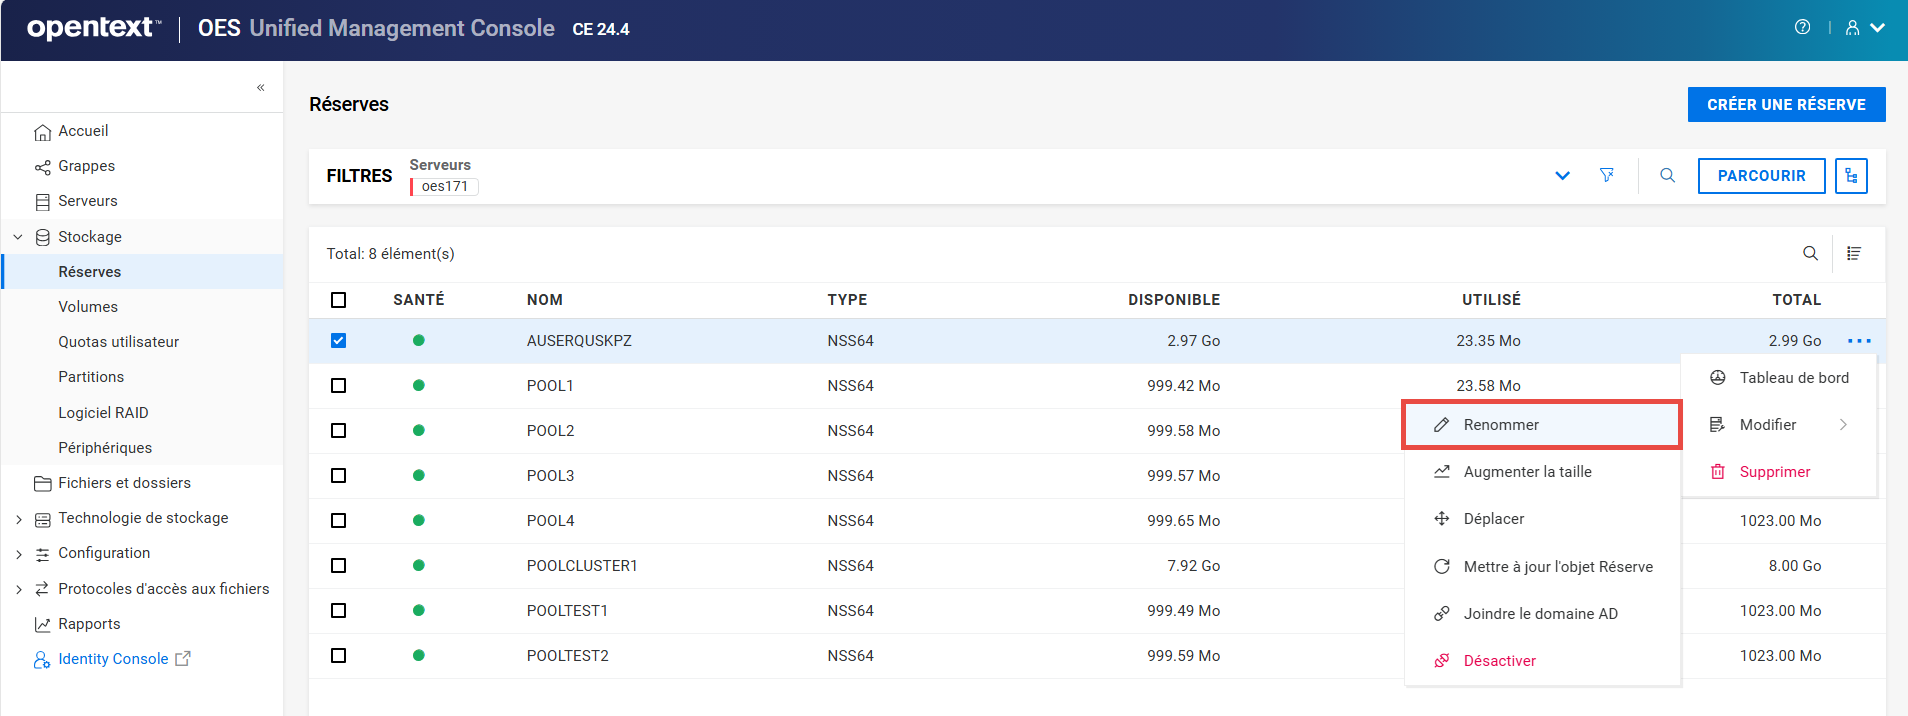The image size is (1908, 716).
Task: Collapse the Stockage section
Action: [18, 237]
